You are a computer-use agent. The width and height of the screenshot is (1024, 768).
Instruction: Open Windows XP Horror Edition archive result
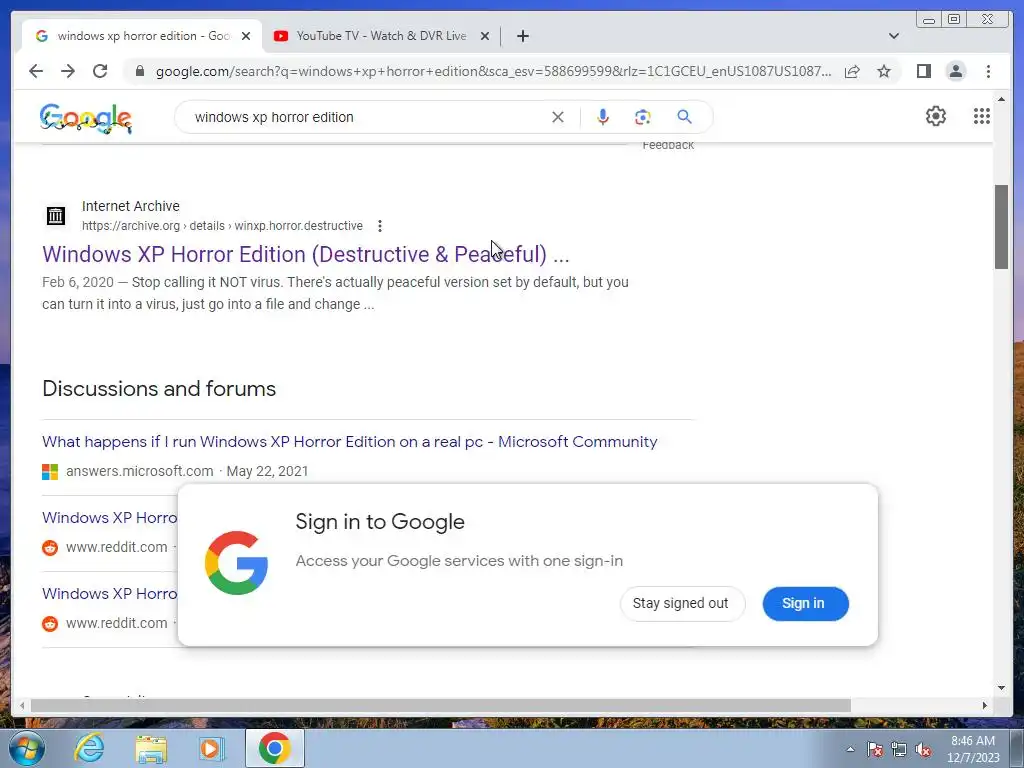(x=306, y=254)
